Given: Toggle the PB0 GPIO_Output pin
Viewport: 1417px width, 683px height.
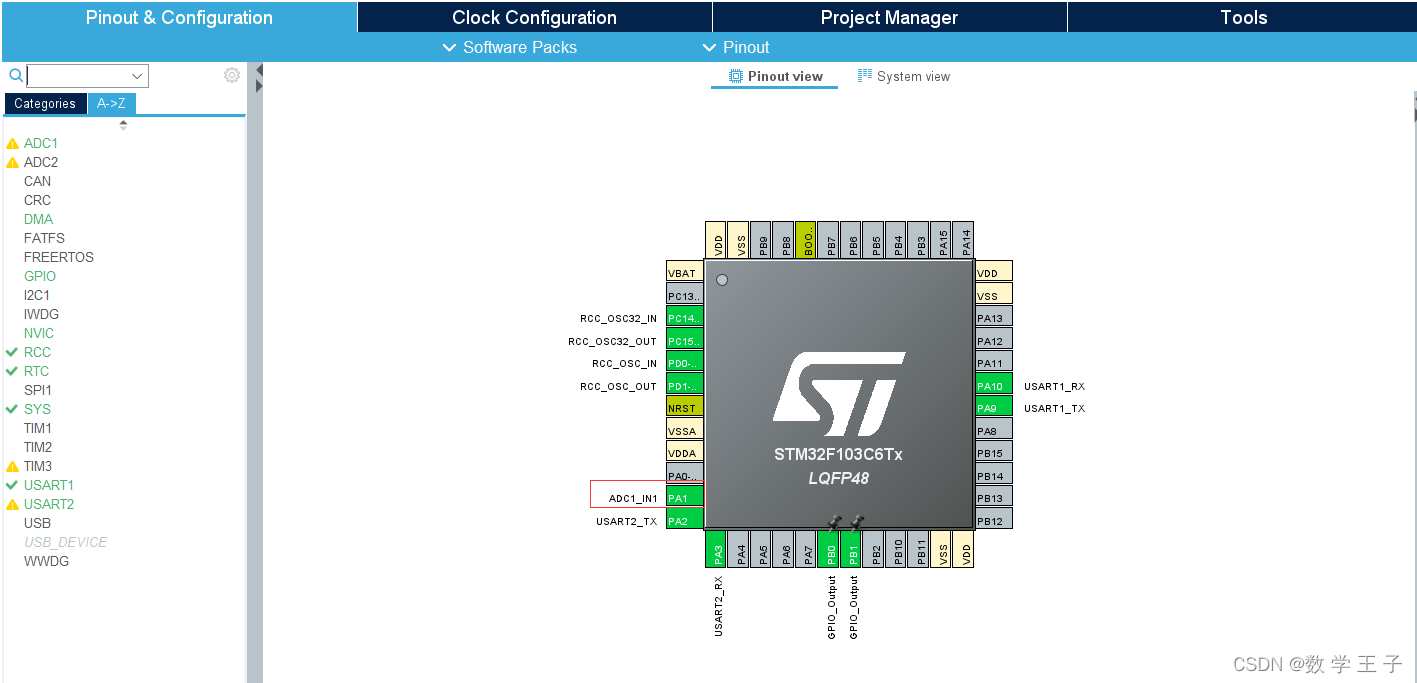Looking at the screenshot, I should tap(829, 549).
